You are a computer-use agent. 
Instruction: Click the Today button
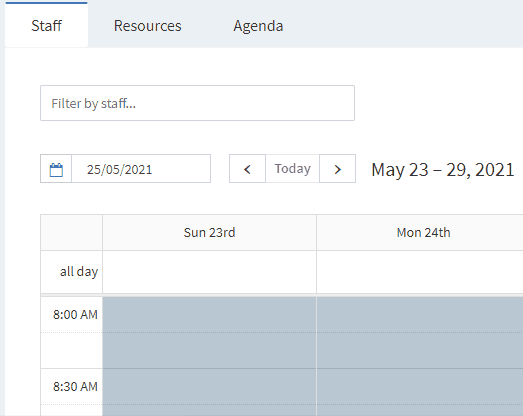293,169
